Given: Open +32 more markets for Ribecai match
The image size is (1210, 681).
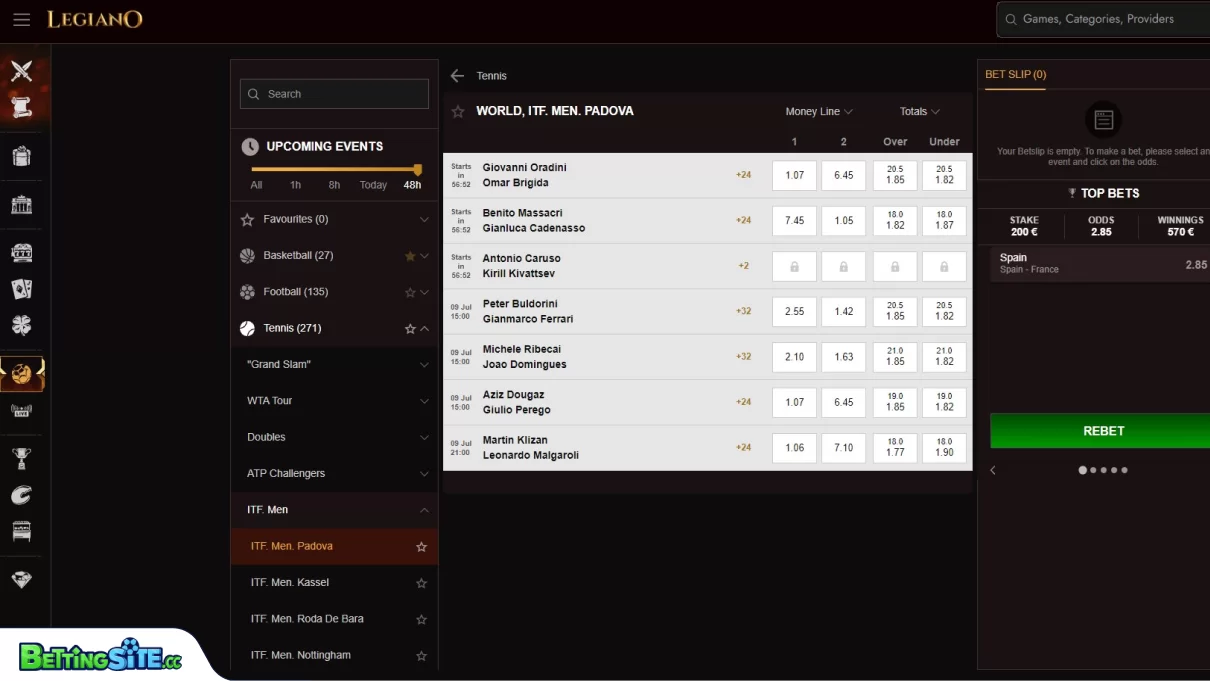Looking at the screenshot, I should 743,357.
